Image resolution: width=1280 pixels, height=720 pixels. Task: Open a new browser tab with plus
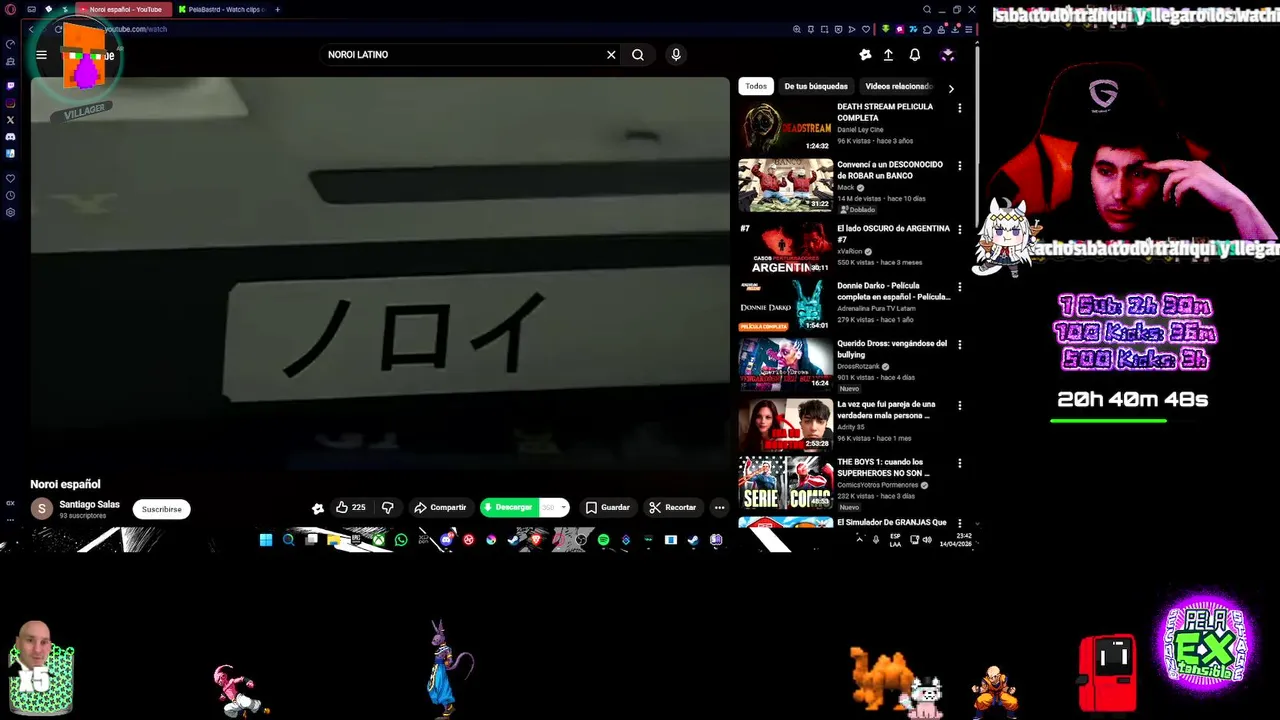278,9
